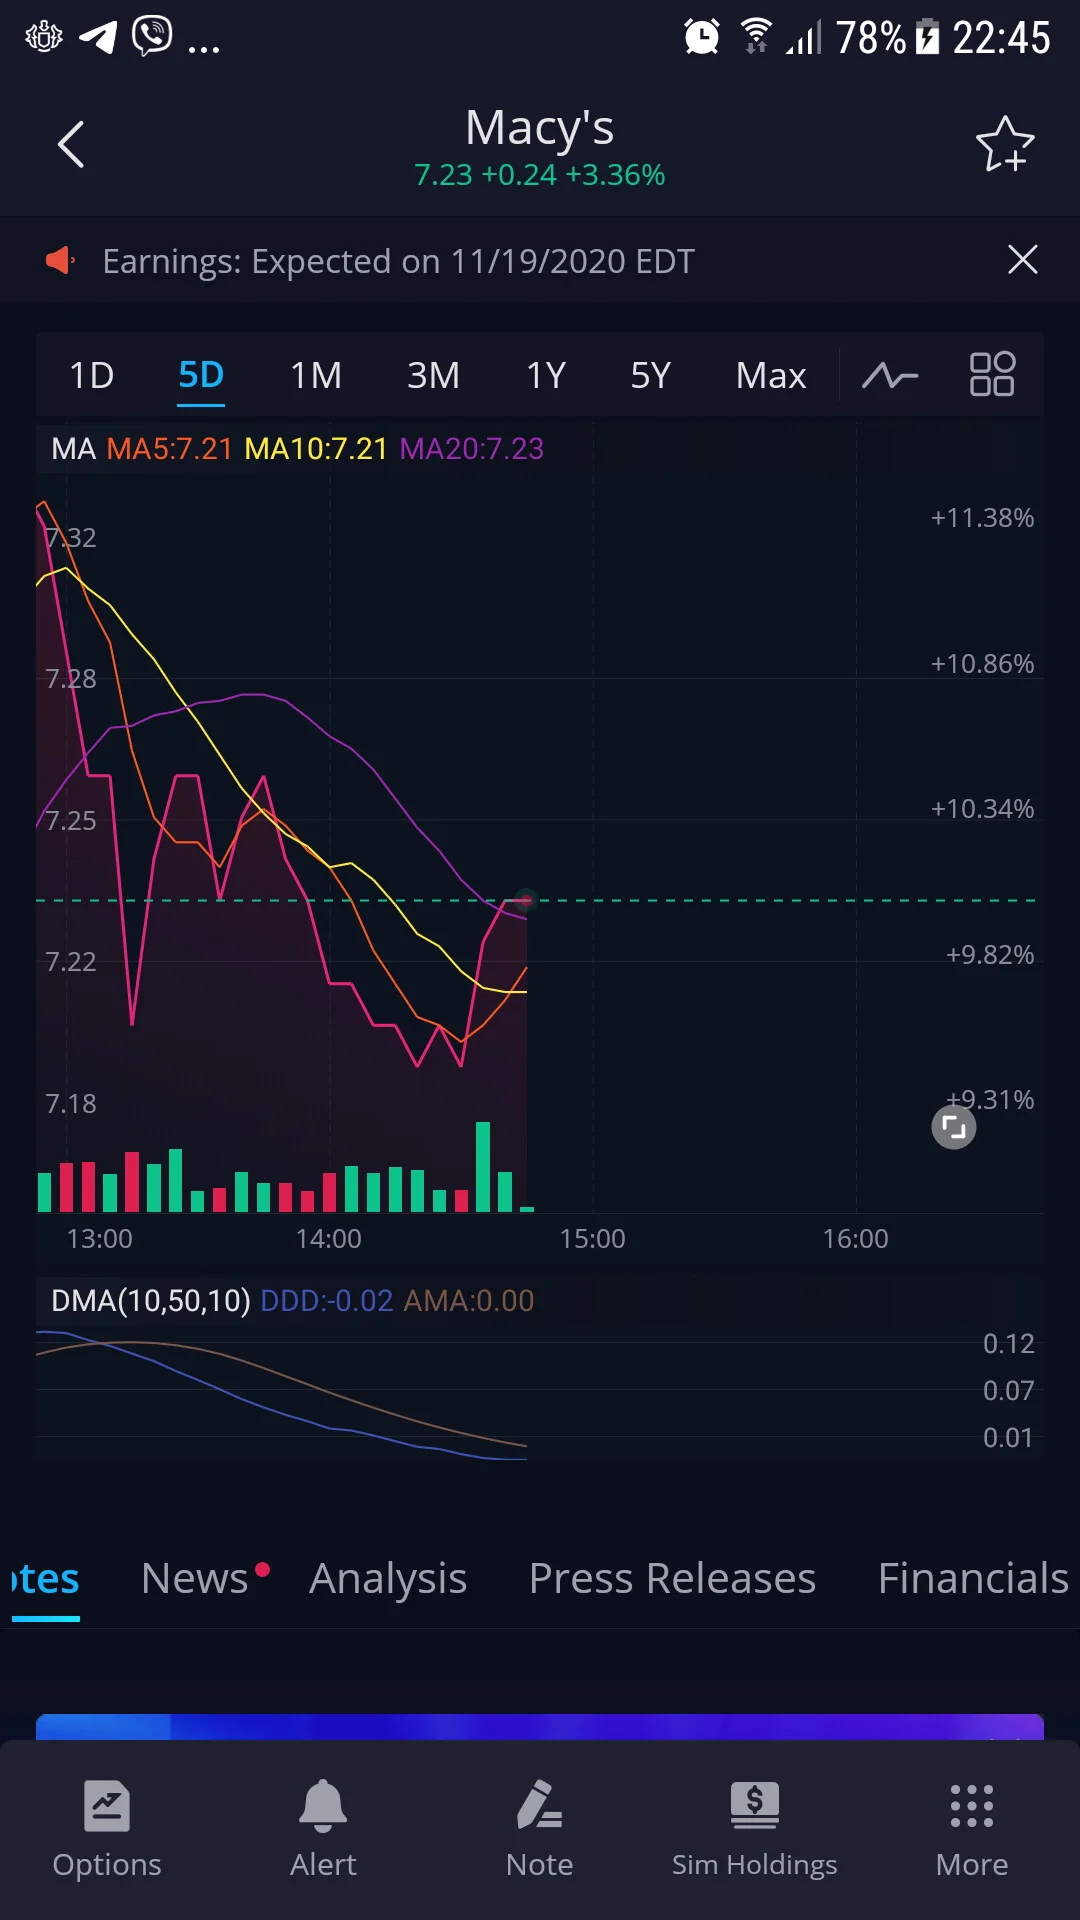Tap the Wi-Fi status icon
The width and height of the screenshot is (1080, 1920).
coord(757,36)
